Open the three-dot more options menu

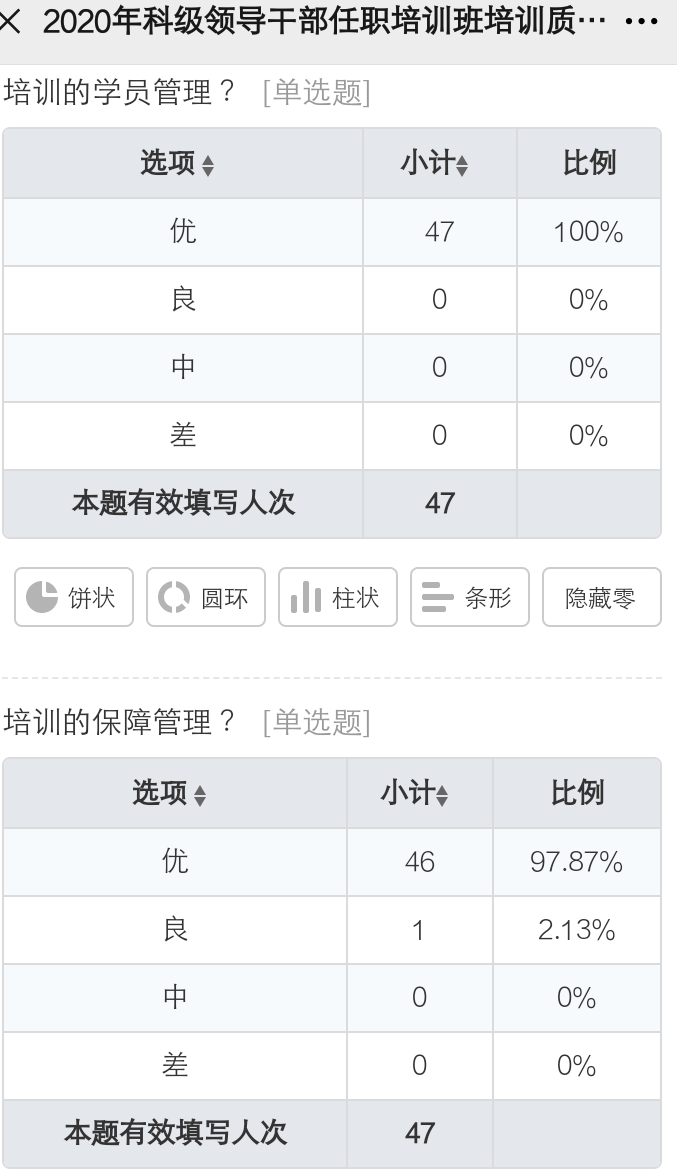click(641, 22)
